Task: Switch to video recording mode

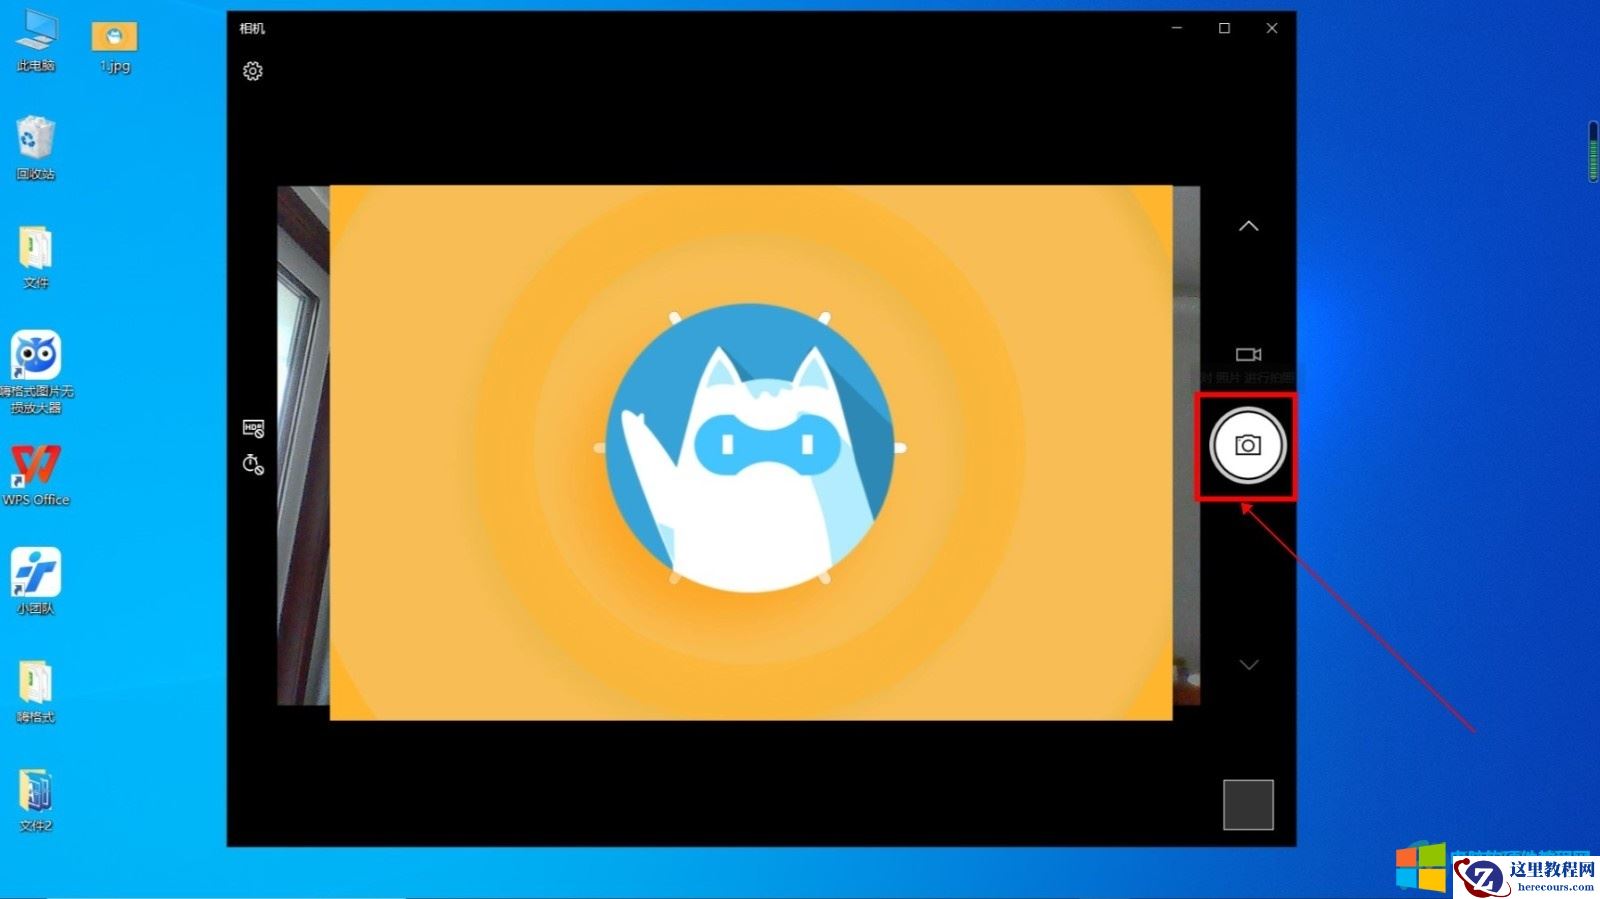Action: tap(1249, 355)
